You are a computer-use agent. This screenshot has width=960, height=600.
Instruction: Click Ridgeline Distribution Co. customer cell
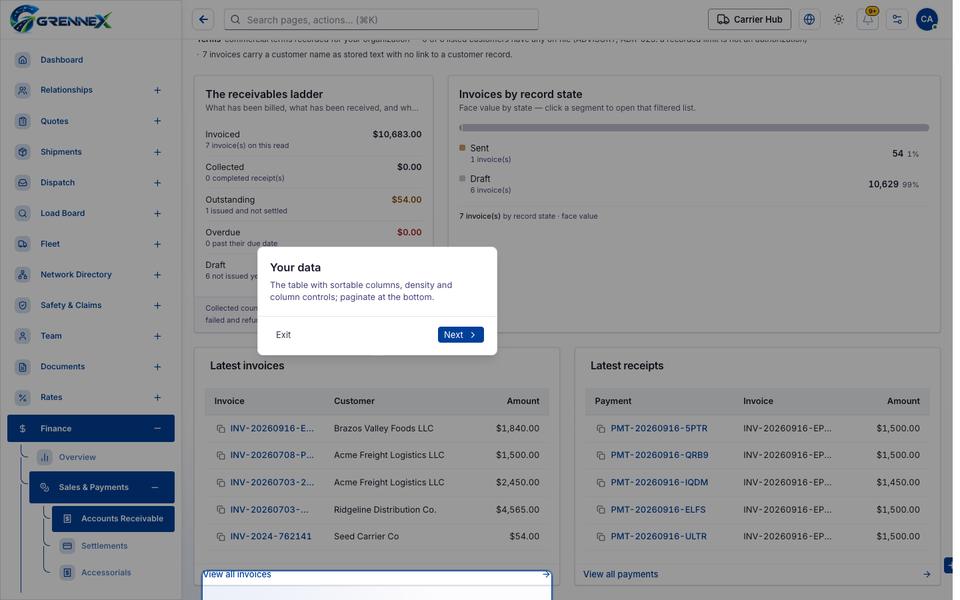click(x=384, y=509)
